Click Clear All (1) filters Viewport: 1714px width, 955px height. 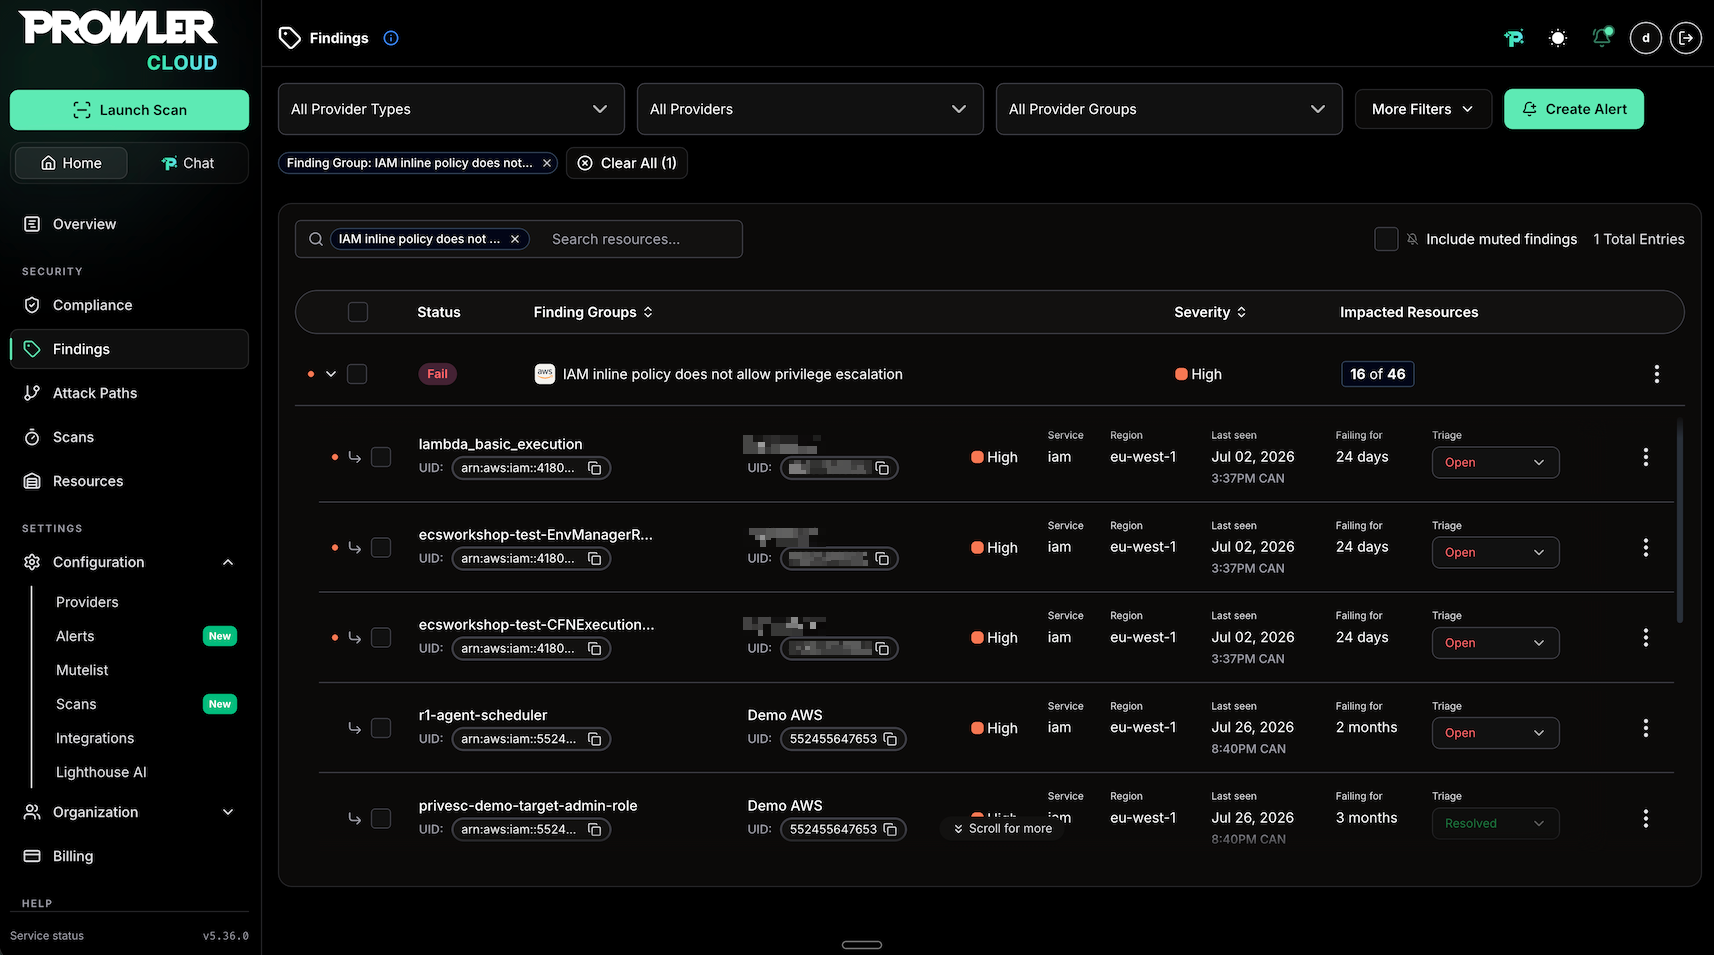[627, 163]
